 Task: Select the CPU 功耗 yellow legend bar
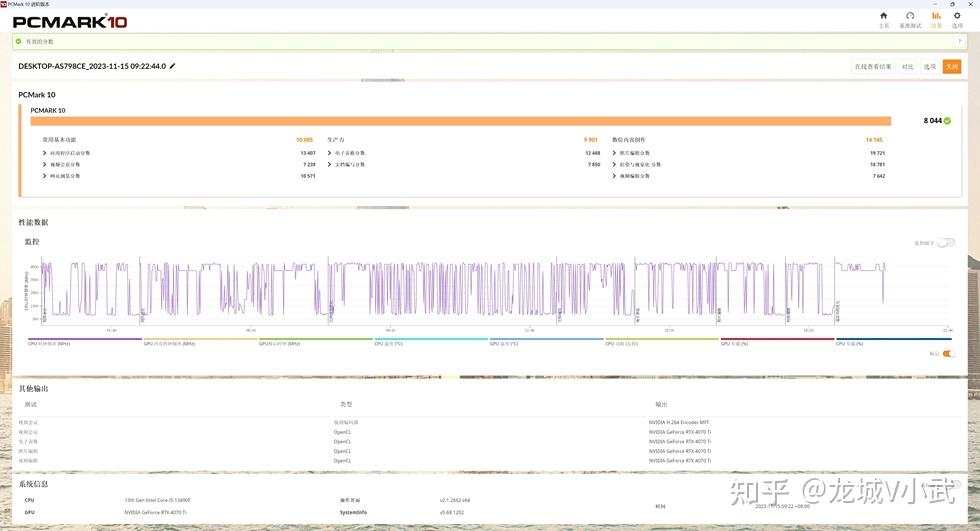pyautogui.click(x=662, y=341)
